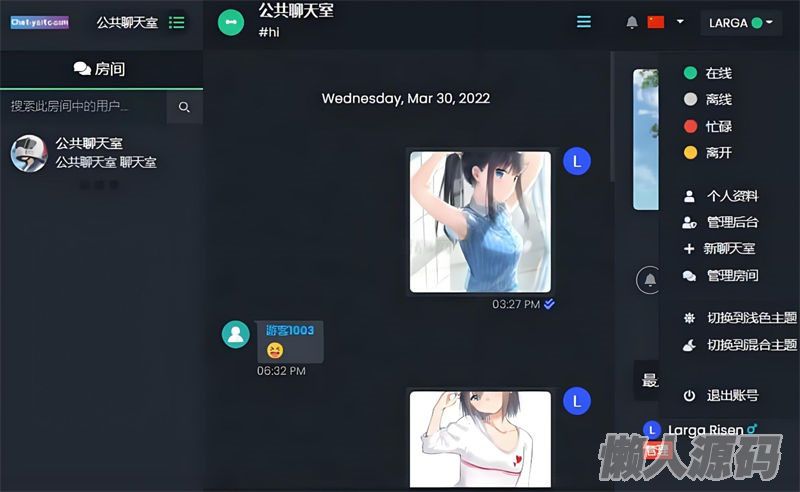Open 个人资料 from menu

(x=721, y=196)
